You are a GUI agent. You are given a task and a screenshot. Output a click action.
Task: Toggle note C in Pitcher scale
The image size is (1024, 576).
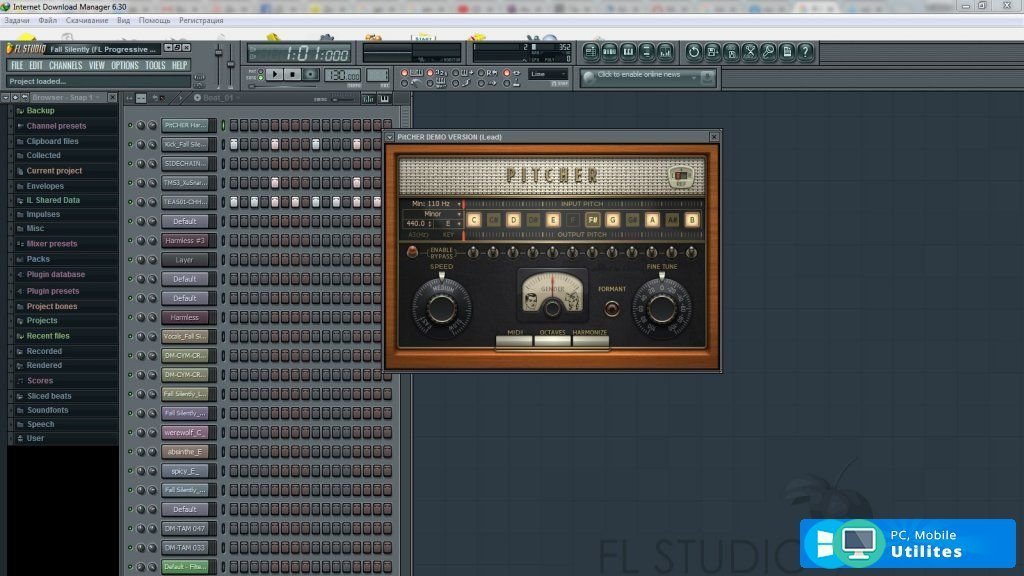[474, 220]
